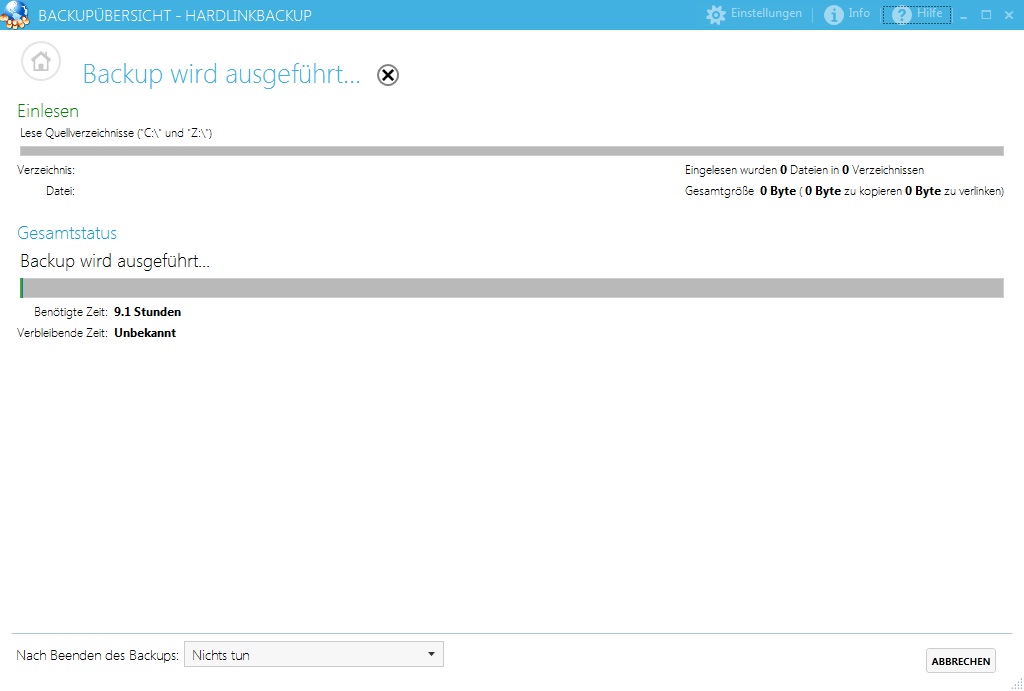The image size is (1024, 691).
Task: Click the Gesamtstatus progress bar
Action: tap(511, 288)
